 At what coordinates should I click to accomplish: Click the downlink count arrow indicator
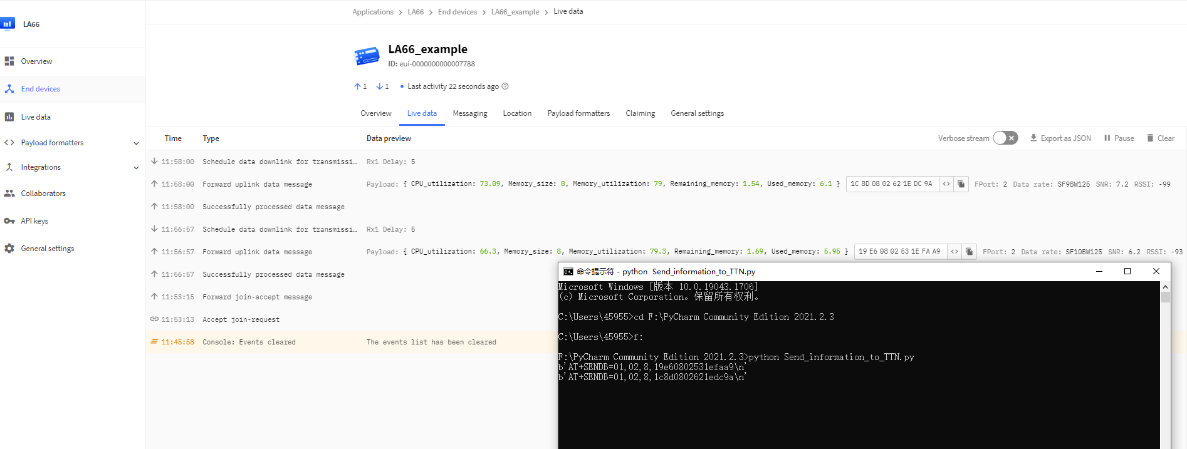382,86
